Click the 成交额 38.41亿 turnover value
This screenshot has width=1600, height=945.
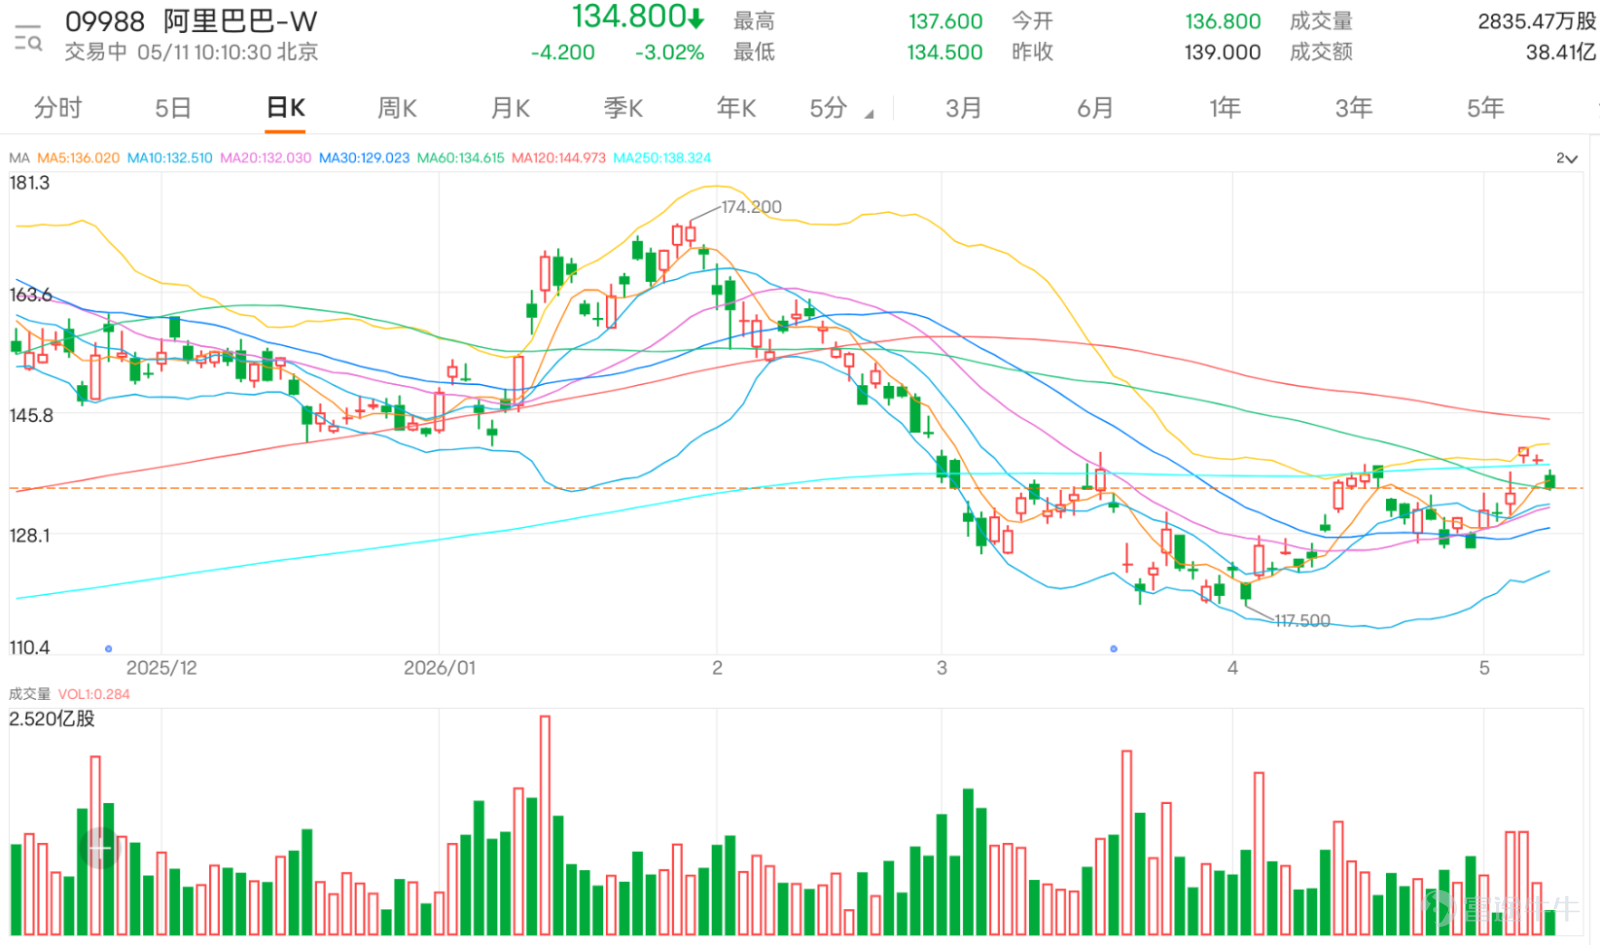[x=1560, y=52]
